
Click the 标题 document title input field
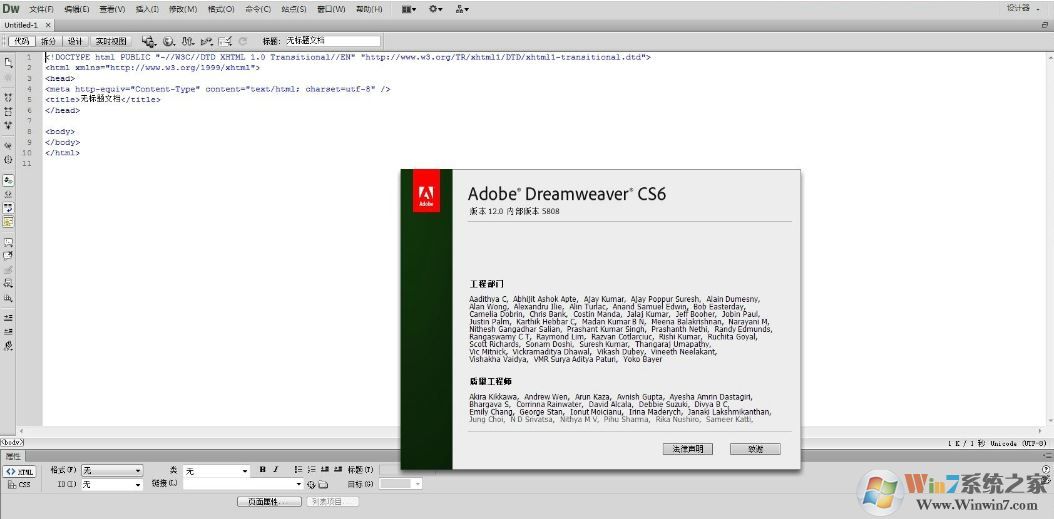[331, 41]
